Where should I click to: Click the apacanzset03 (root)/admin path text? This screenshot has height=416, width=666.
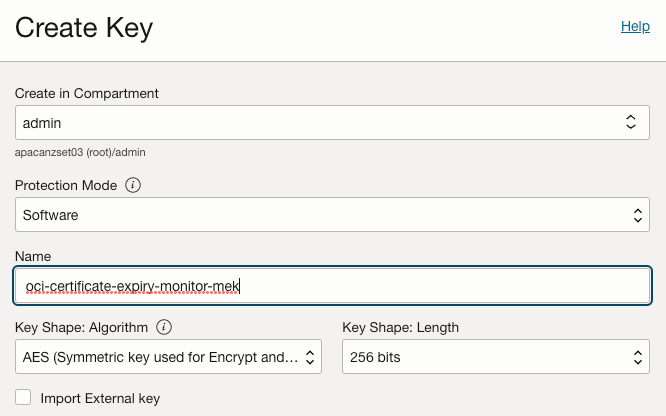(x=81, y=153)
